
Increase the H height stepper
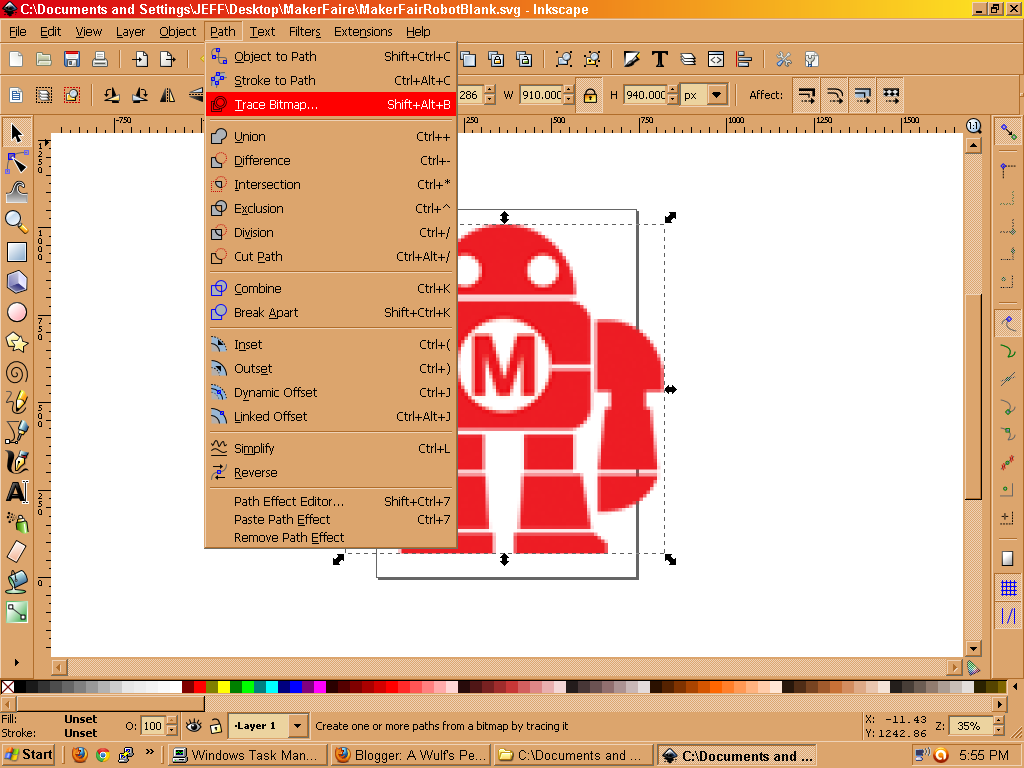tap(673, 89)
